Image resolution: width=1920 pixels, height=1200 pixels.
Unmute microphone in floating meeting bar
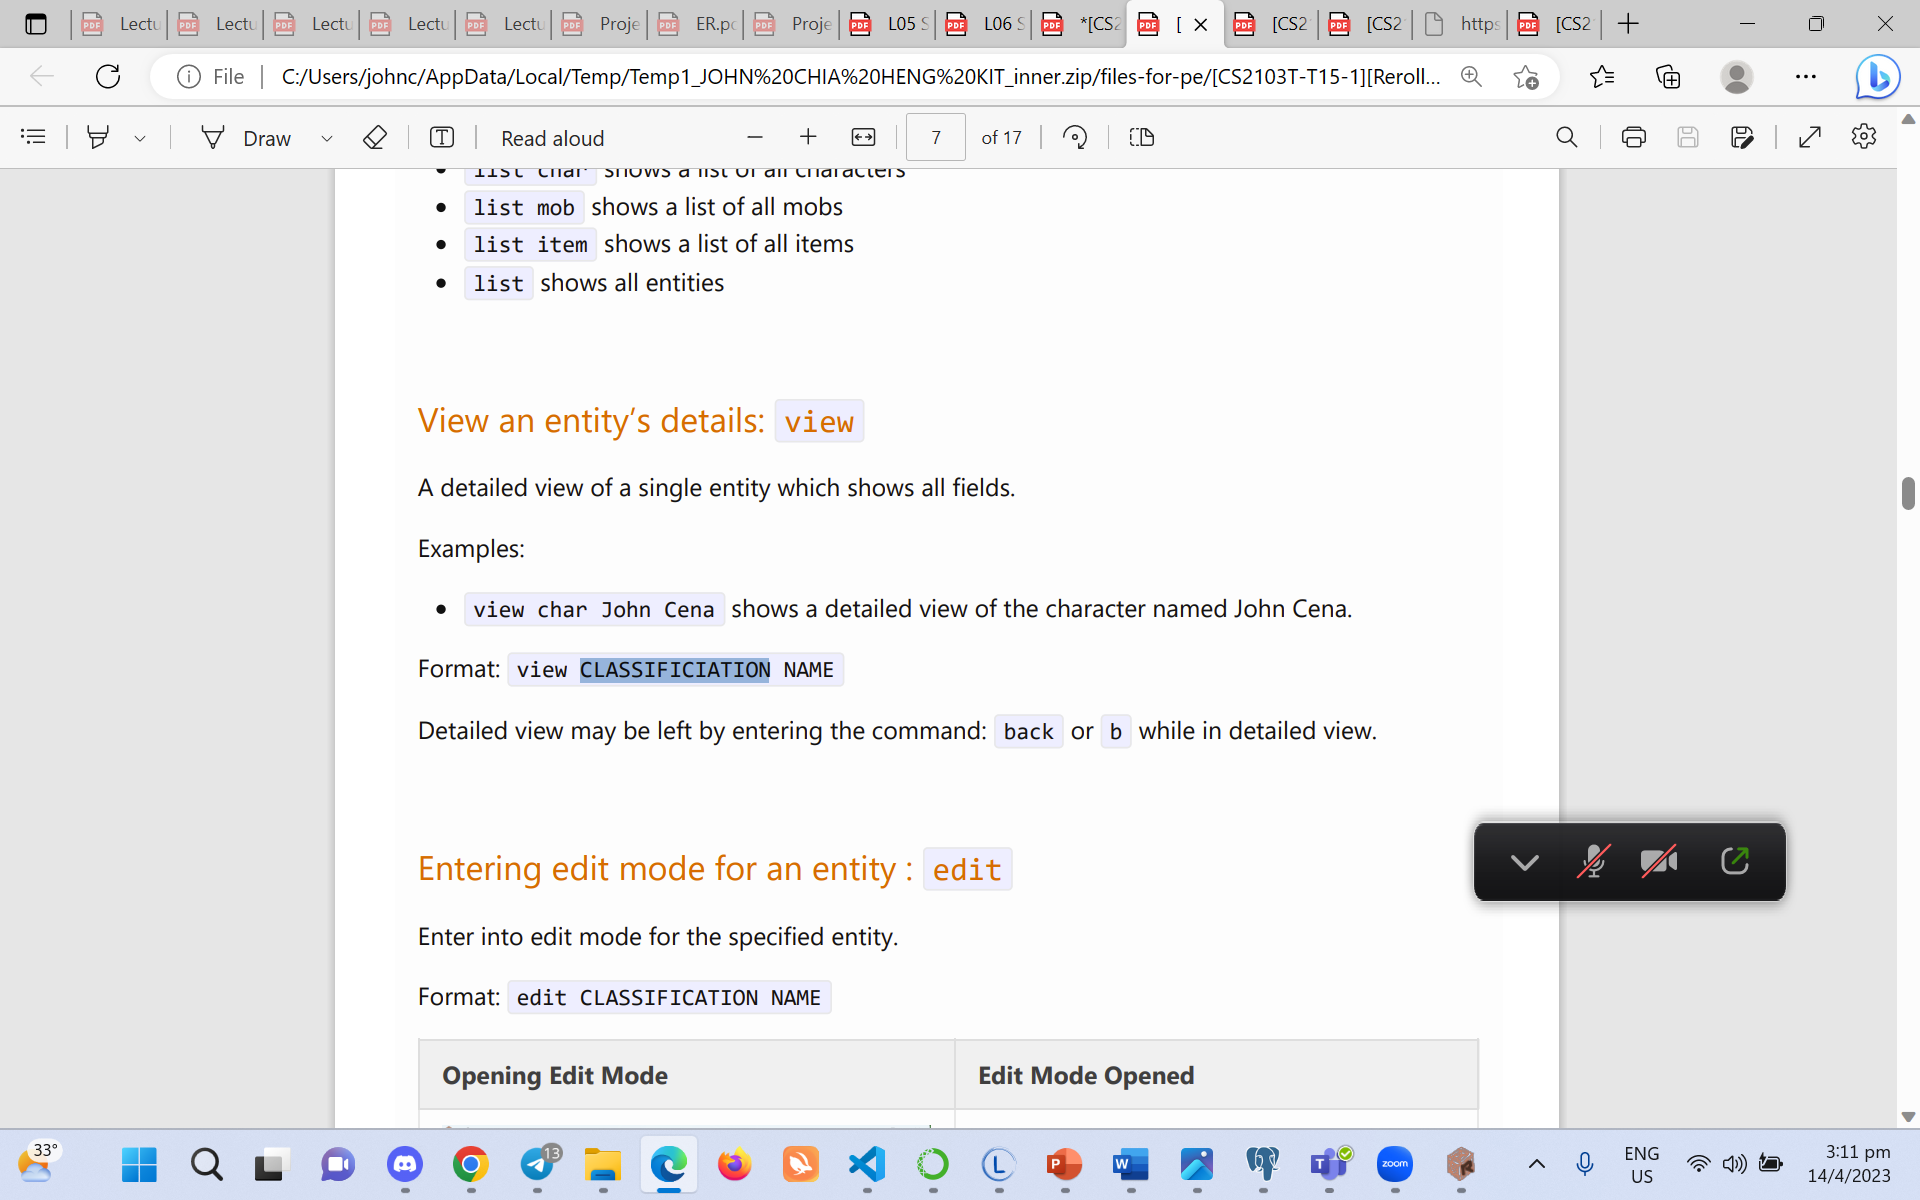[x=1592, y=861]
